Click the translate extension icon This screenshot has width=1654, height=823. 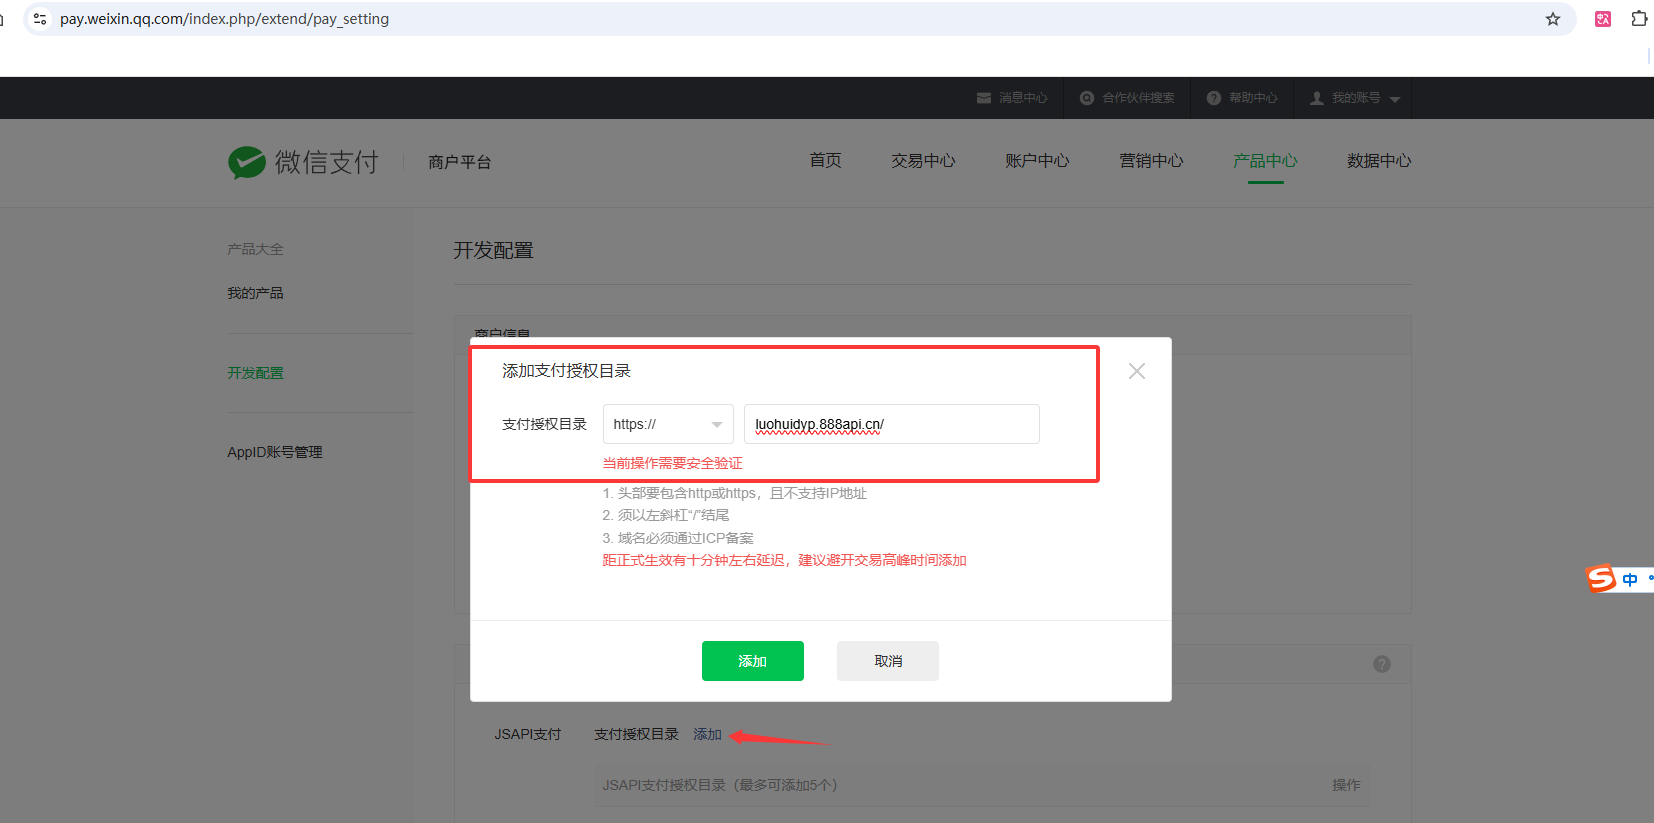1603,19
